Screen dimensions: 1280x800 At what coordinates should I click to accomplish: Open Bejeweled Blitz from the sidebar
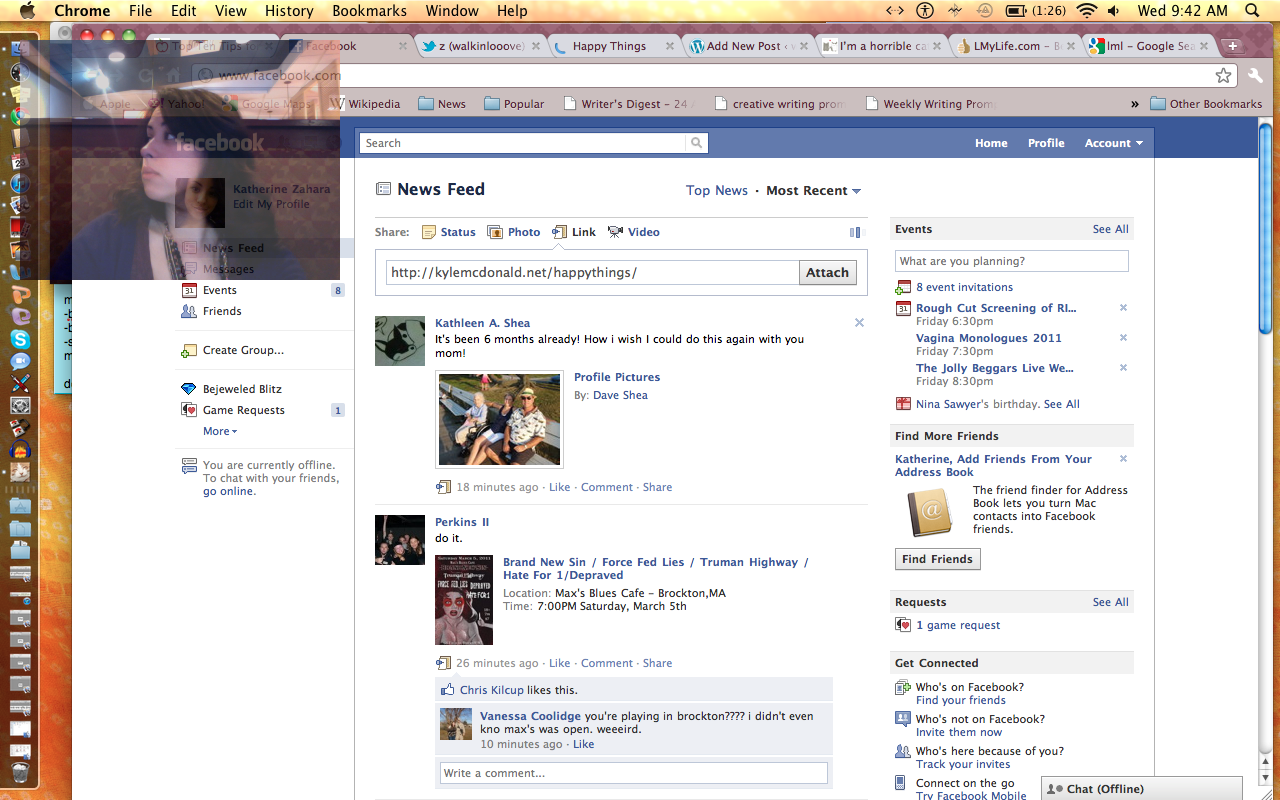coord(242,389)
